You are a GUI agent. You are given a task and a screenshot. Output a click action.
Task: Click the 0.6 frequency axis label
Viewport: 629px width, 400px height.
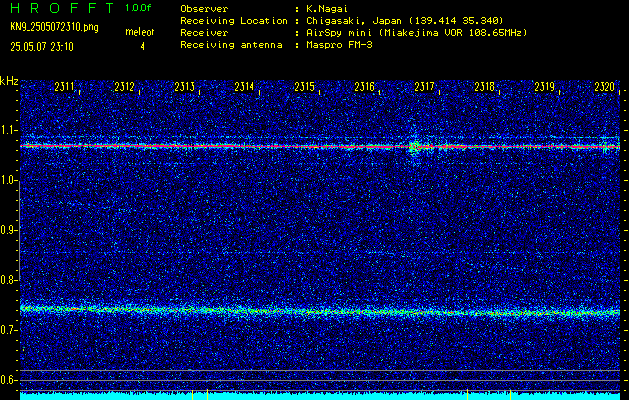[x=8, y=380]
